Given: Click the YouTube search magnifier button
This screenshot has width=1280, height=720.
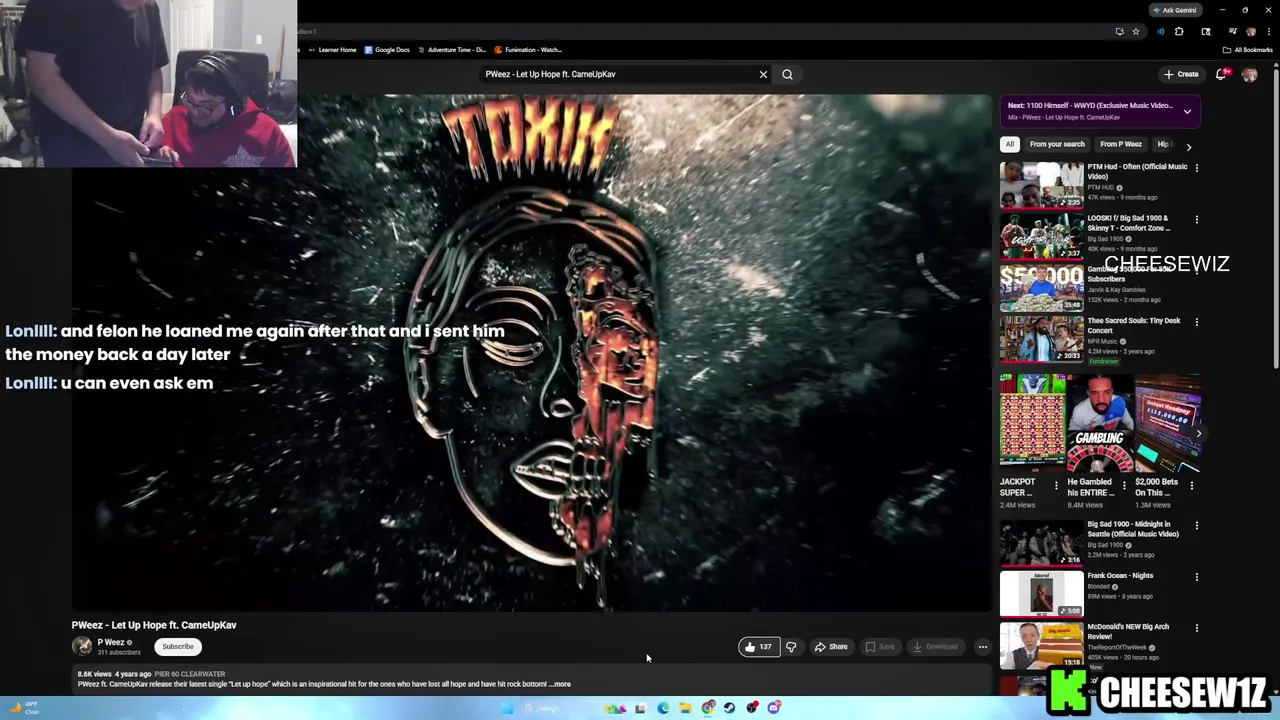Looking at the screenshot, I should click(x=787, y=74).
